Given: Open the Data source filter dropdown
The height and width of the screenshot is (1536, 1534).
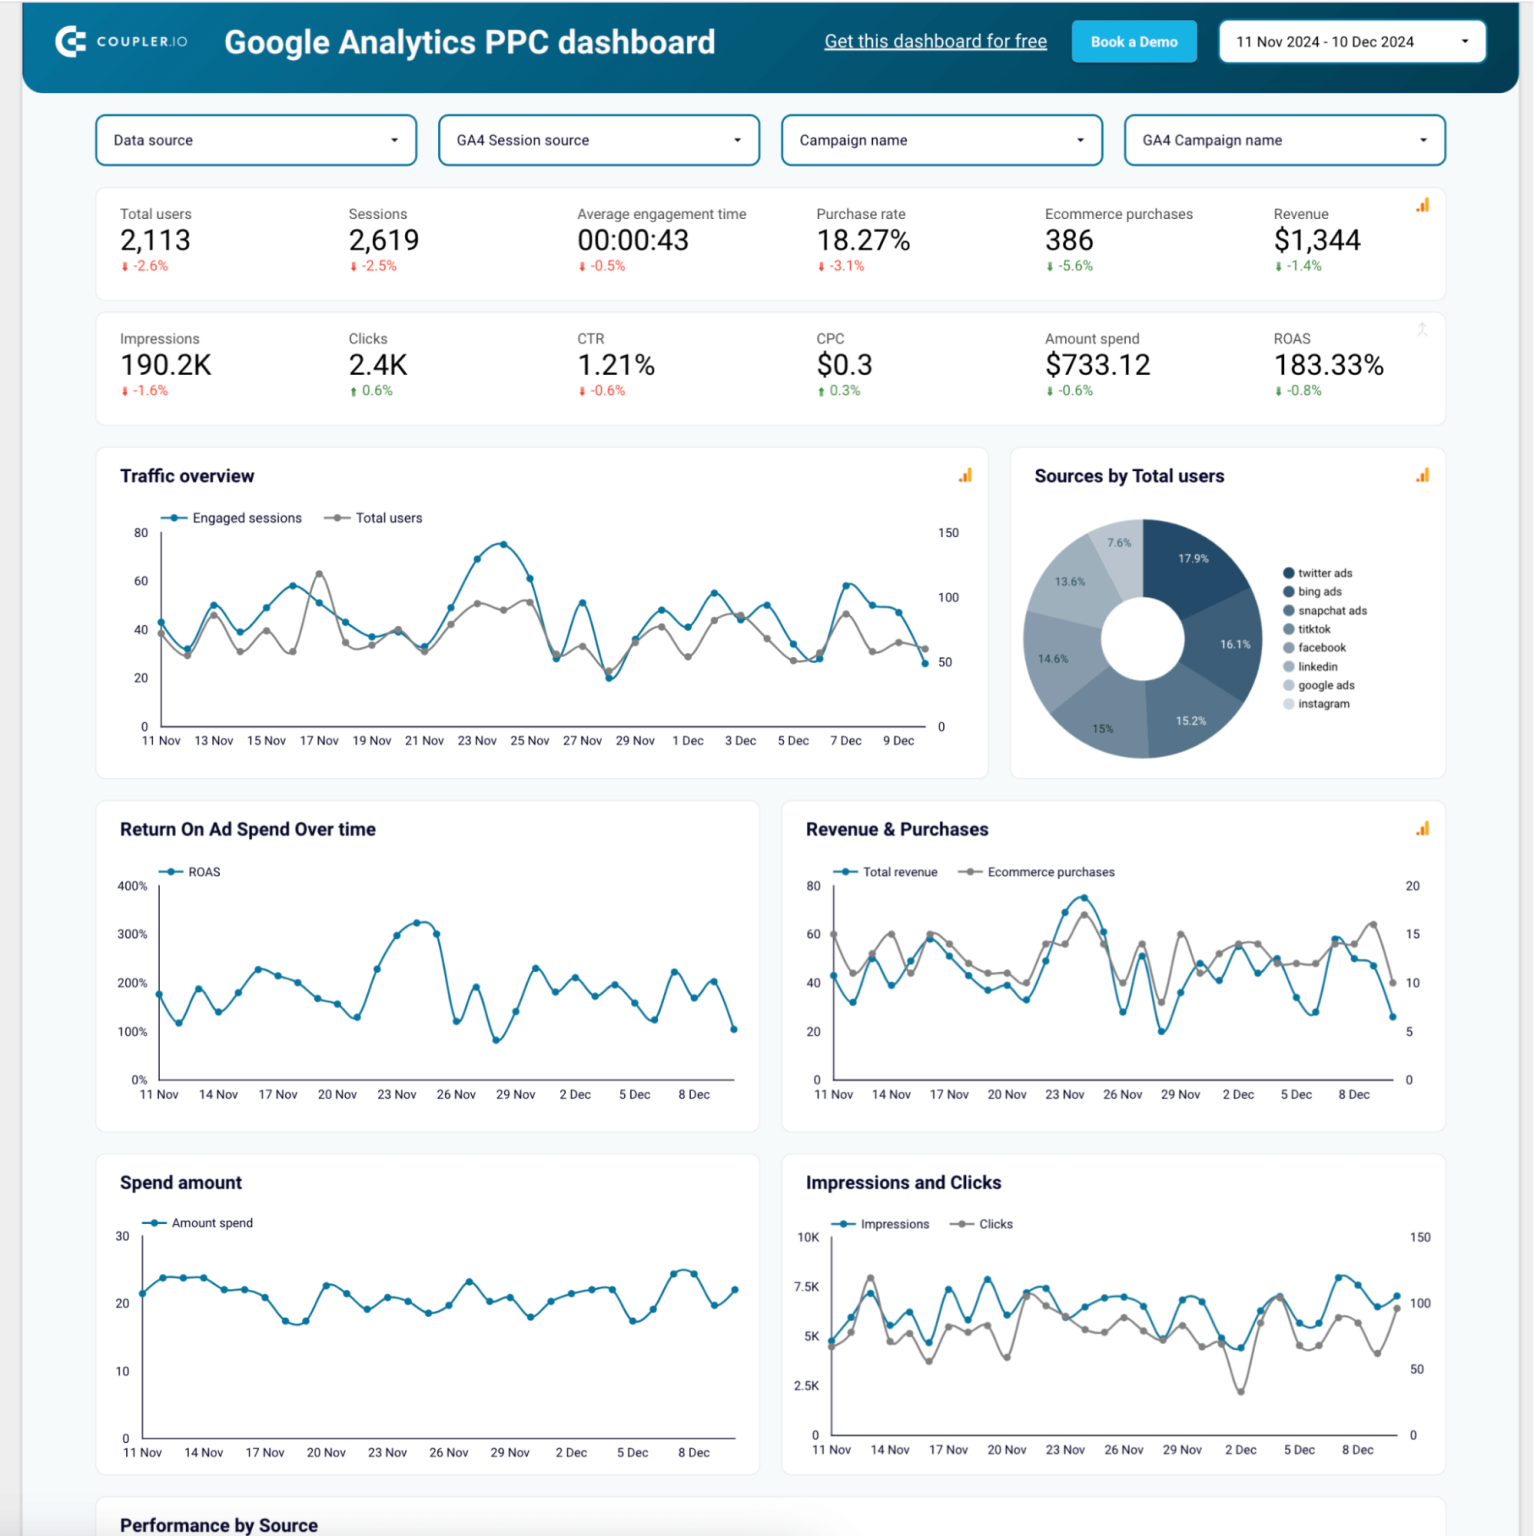Looking at the screenshot, I should (x=255, y=140).
